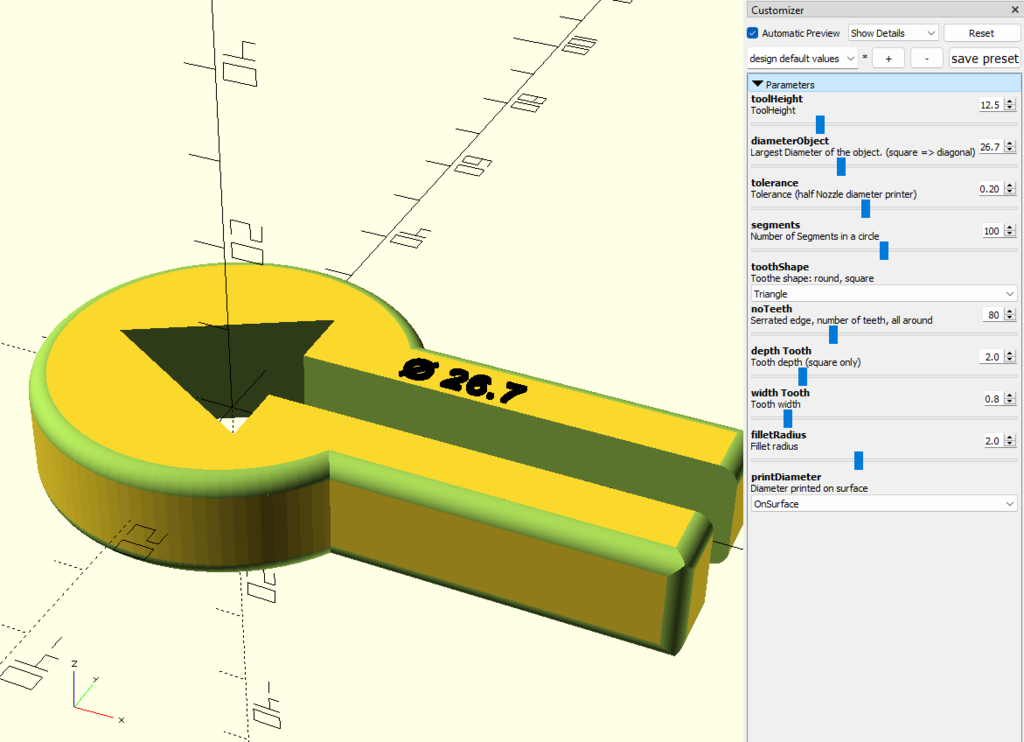Click the filletRadius slider handle
The image size is (1024, 742).
pos(858,460)
